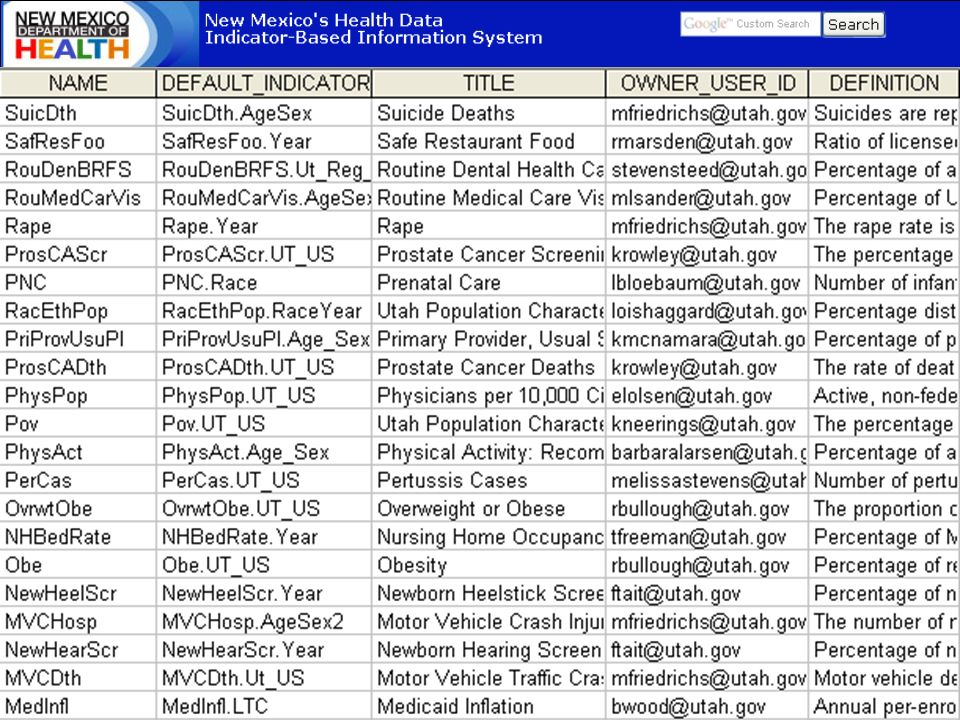Select the MVCHosp.AgeSex2 indicator cell
Viewport: 960px width, 720px height.
tap(264, 621)
